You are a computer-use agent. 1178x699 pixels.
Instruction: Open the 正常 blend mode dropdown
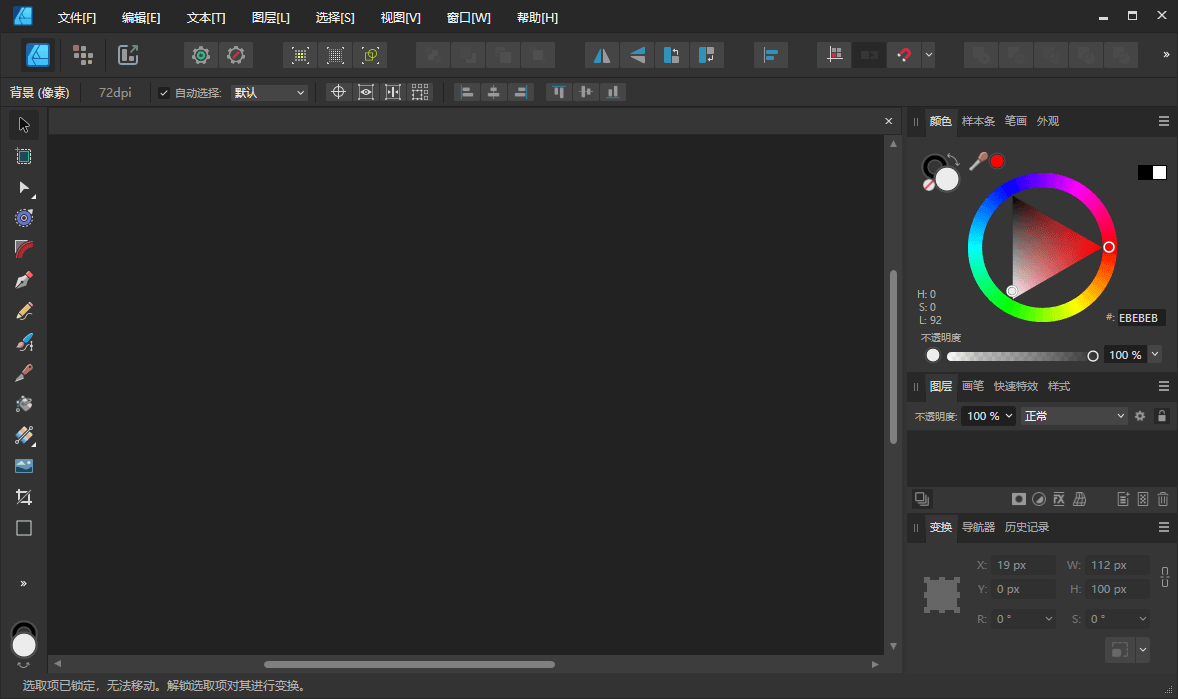click(x=1074, y=415)
